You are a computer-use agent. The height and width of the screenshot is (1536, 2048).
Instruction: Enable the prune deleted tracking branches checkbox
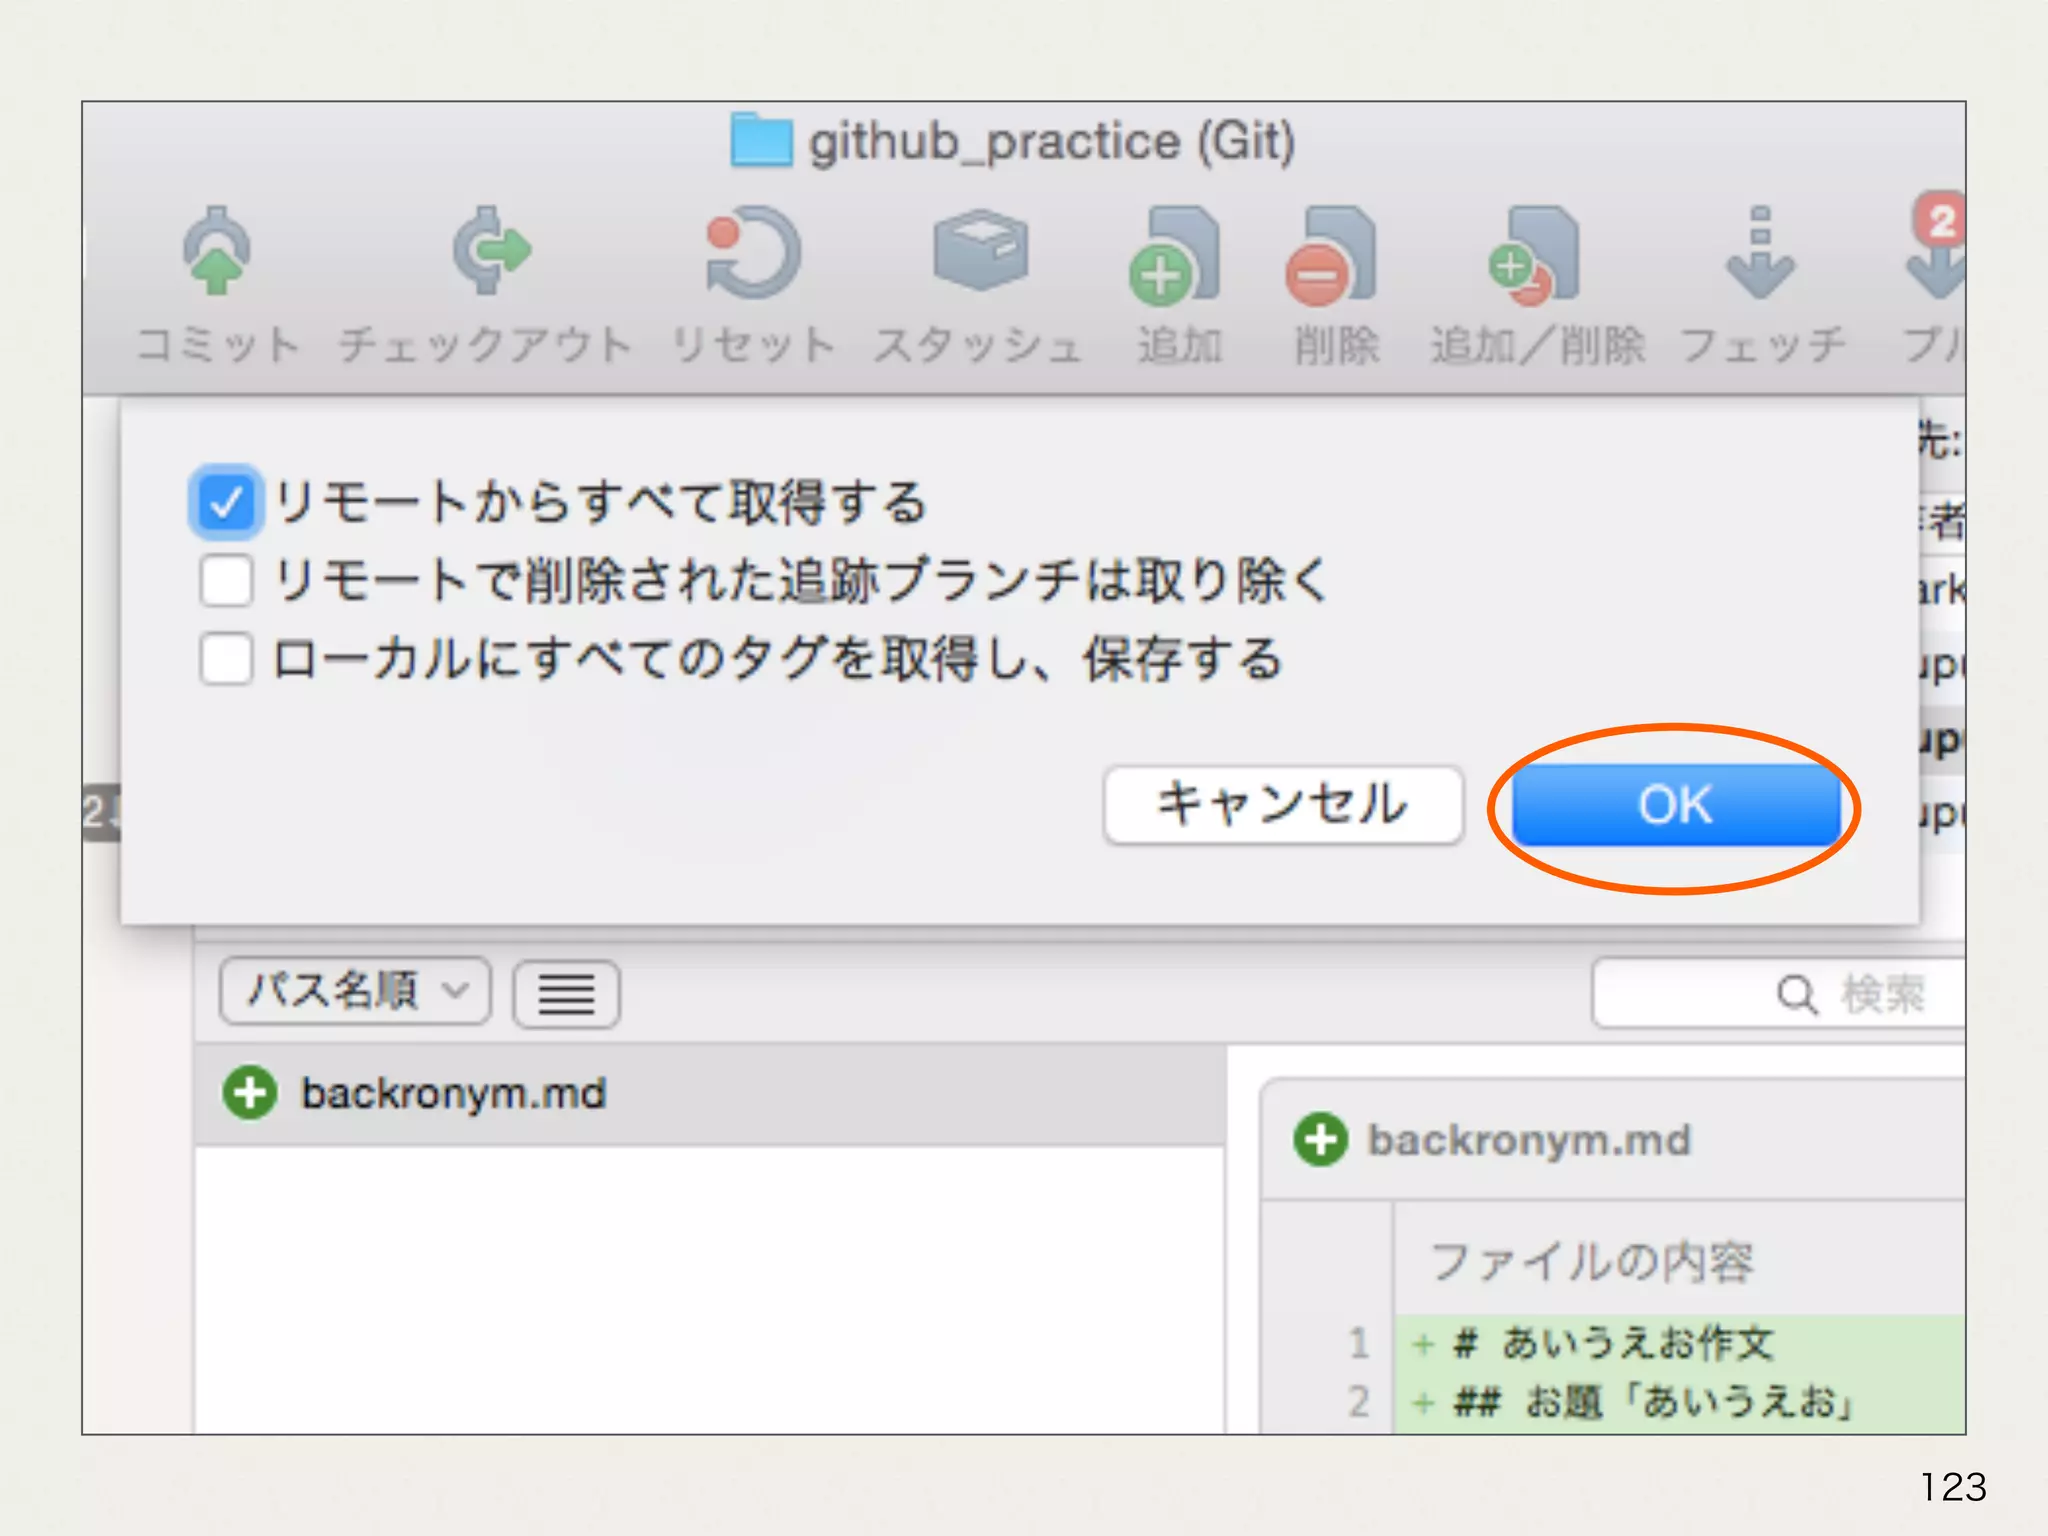(226, 581)
